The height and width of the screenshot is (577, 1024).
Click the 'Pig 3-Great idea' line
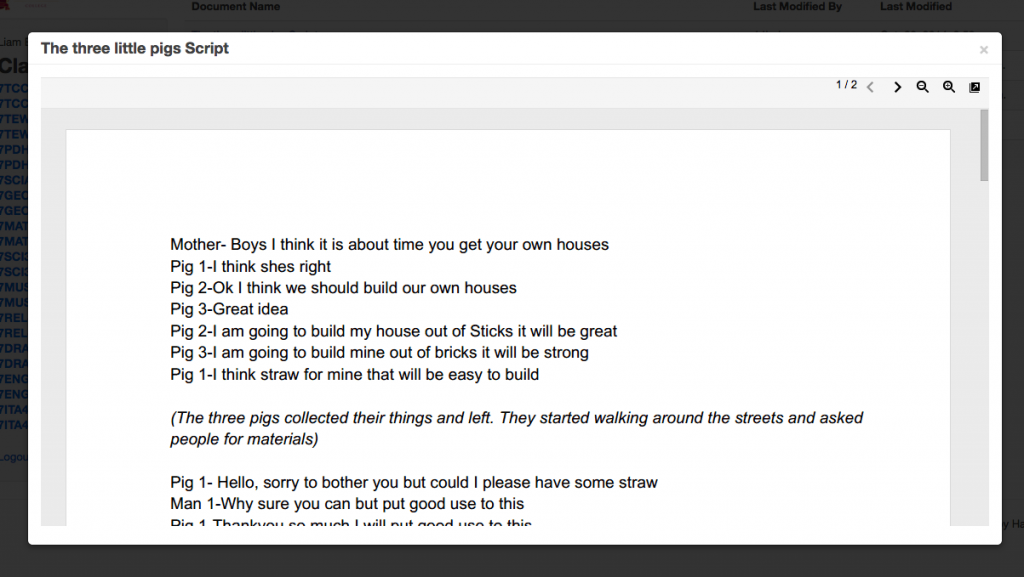(x=229, y=309)
